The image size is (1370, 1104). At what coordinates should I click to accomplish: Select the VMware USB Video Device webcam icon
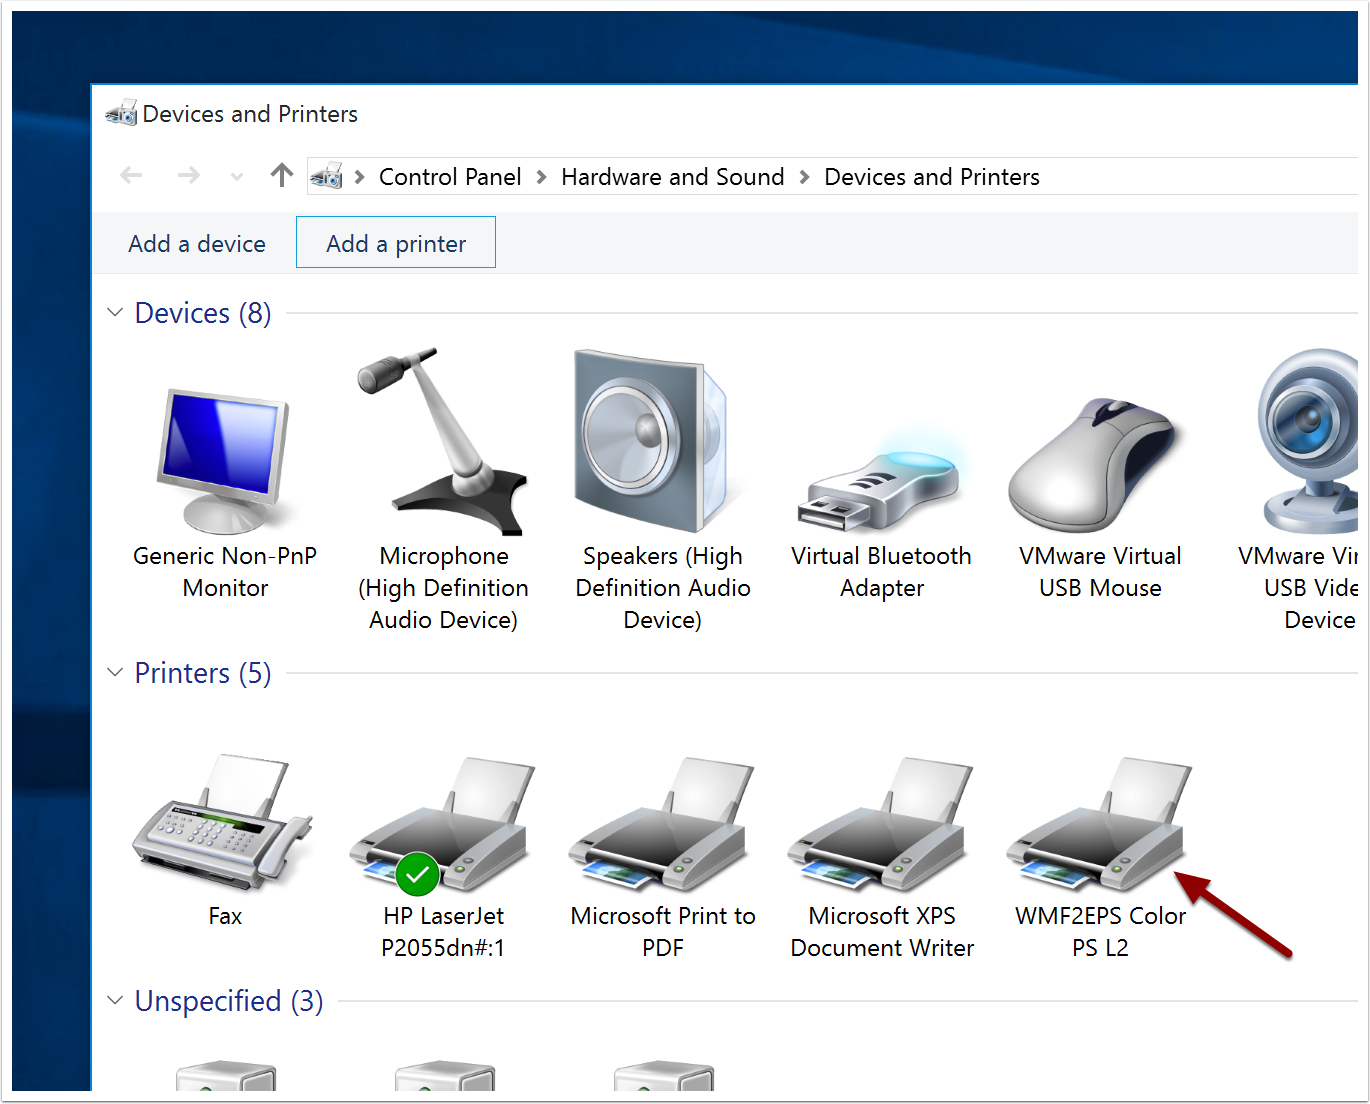tap(1308, 441)
